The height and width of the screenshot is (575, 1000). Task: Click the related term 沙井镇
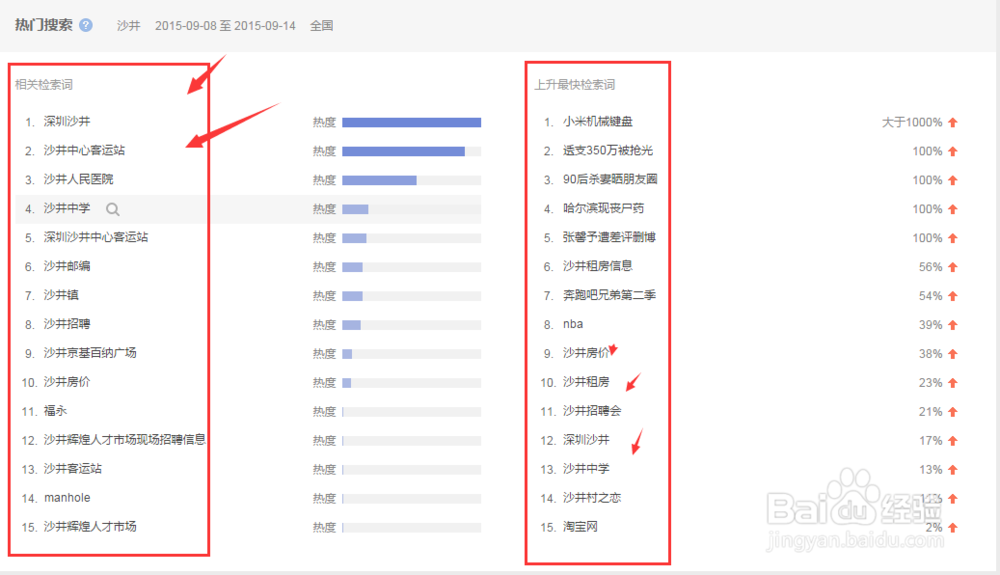tap(61, 295)
